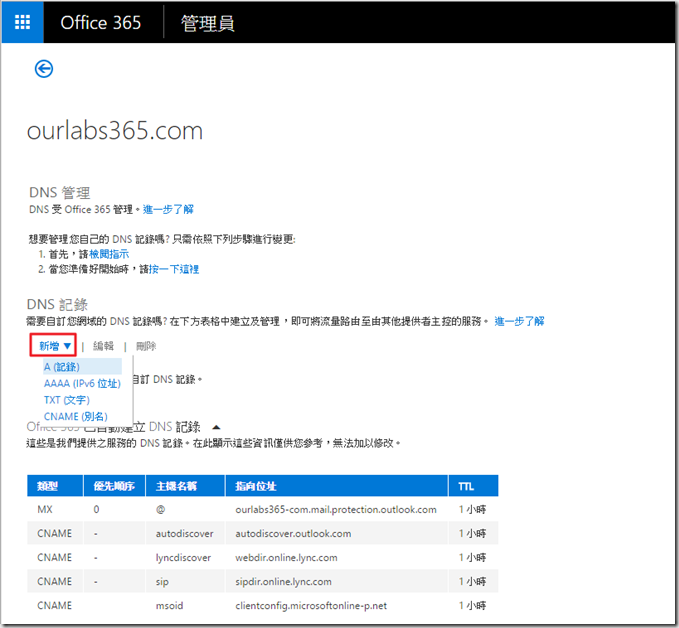The height and width of the screenshot is (628, 679).
Task: Open the Office 365 app launcher grid
Action: click(x=23, y=23)
